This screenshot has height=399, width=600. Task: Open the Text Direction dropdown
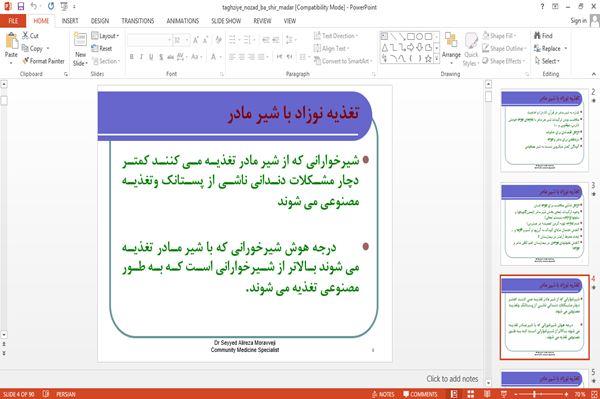tap(336, 36)
